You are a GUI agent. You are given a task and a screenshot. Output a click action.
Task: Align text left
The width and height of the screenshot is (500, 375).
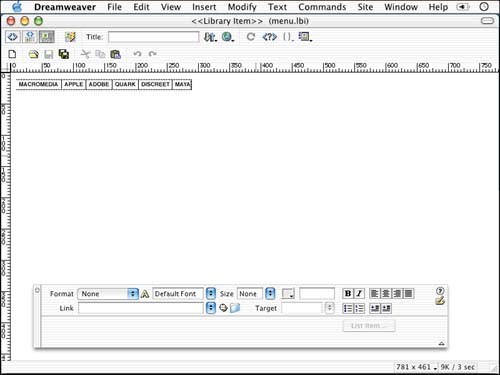(x=375, y=294)
